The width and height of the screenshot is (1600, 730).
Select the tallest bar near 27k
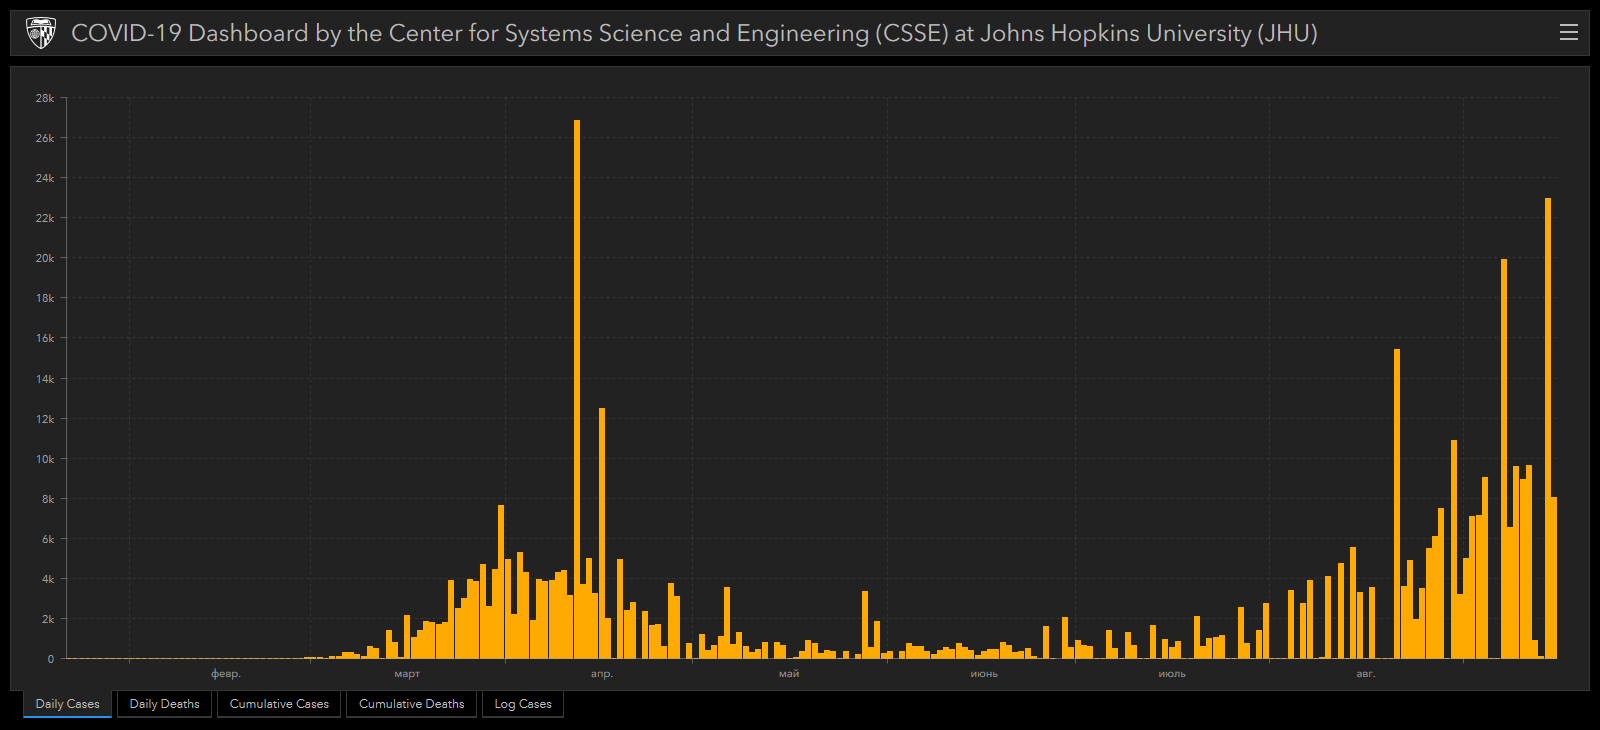point(577,390)
